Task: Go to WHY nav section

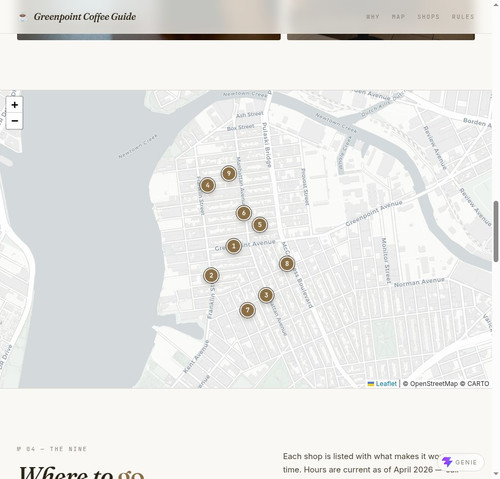Action: point(373,17)
